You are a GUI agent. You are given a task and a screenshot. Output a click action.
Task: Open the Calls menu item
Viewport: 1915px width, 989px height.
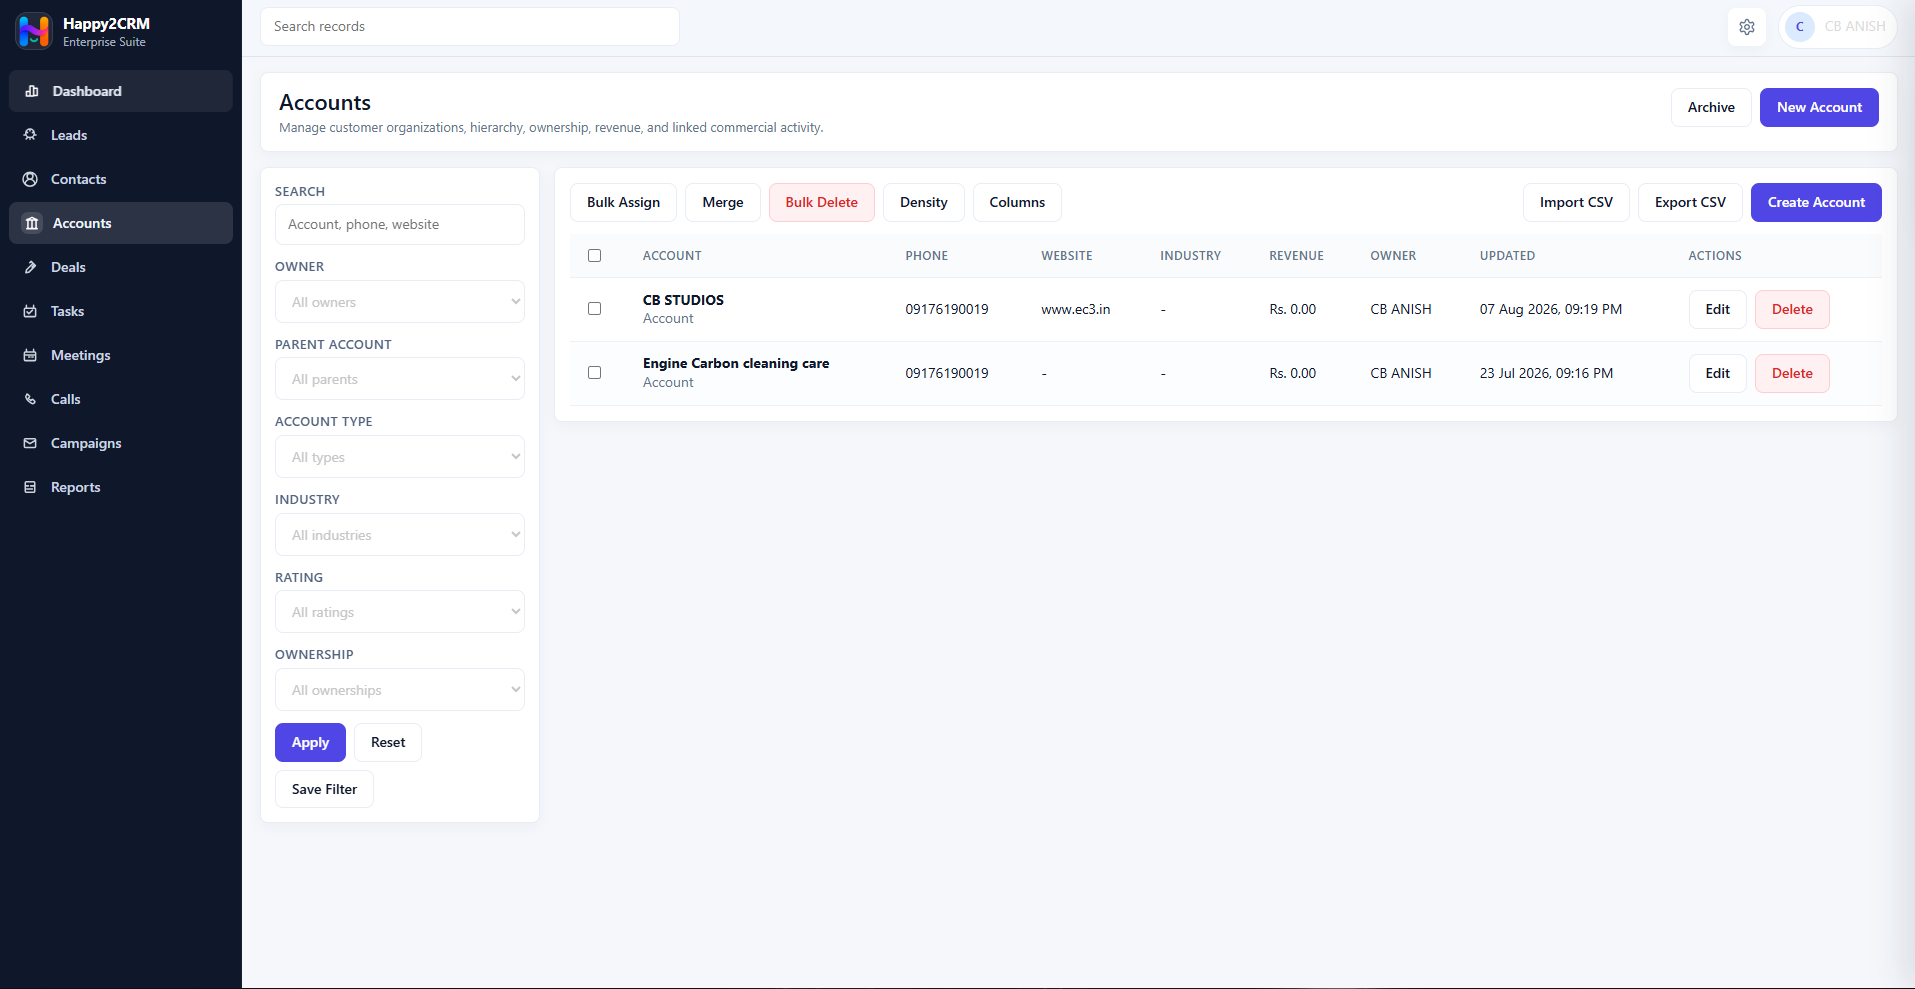click(x=121, y=399)
